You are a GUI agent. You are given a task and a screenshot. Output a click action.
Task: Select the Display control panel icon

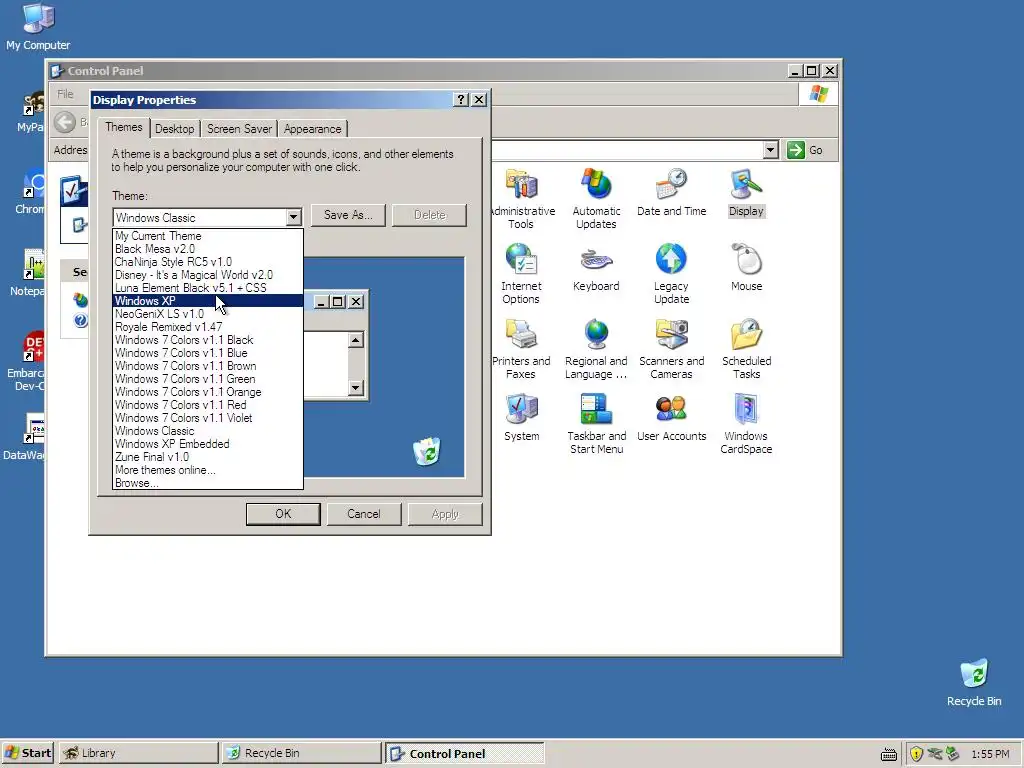pos(746,192)
